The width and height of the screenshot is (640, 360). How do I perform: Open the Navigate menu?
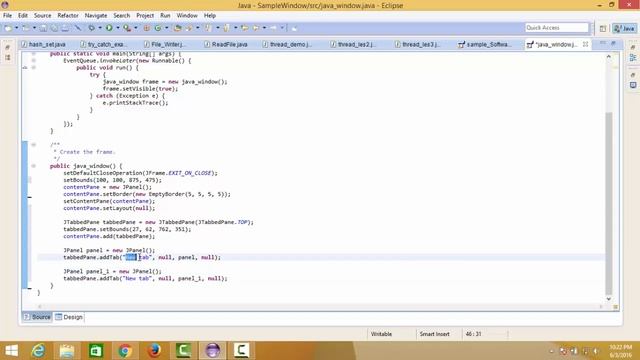pos(96,16)
